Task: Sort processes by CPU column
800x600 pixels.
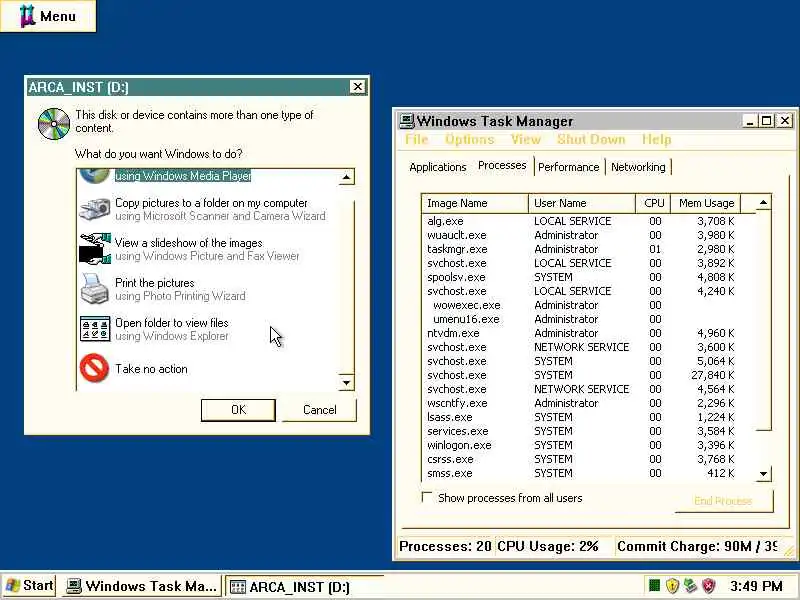Action: (653, 203)
